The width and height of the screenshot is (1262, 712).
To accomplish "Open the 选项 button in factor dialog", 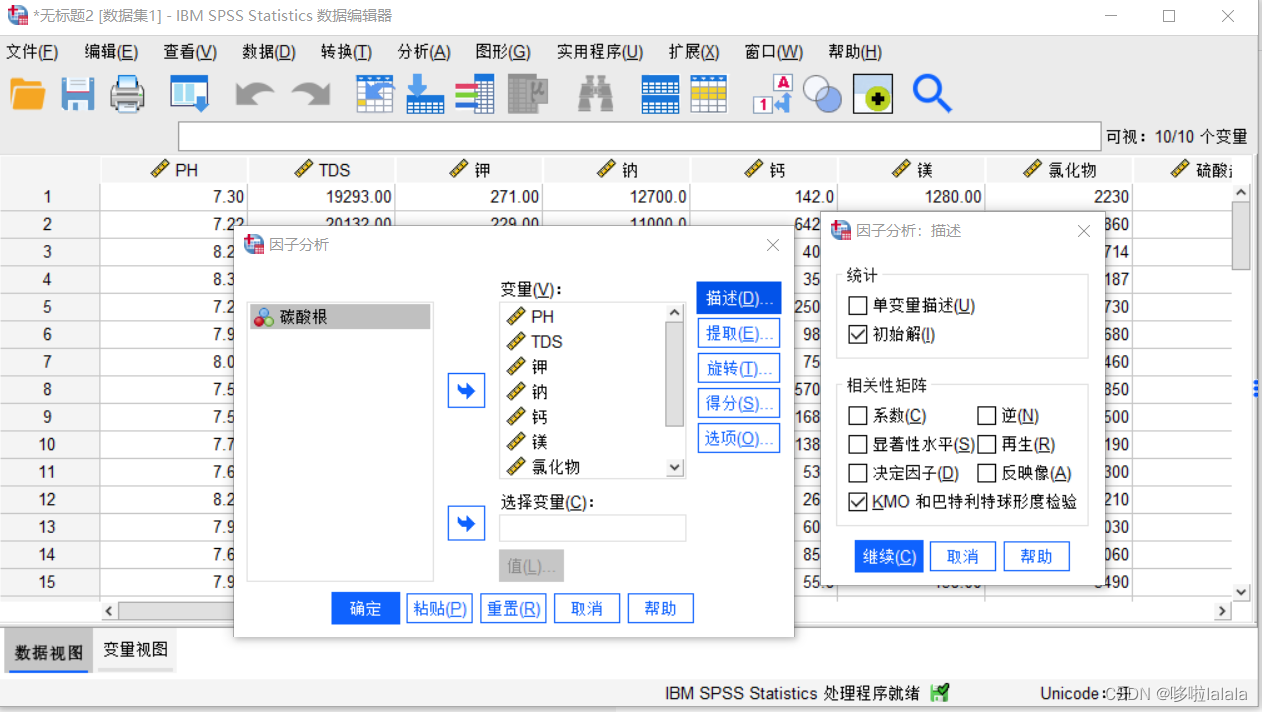I will point(739,438).
